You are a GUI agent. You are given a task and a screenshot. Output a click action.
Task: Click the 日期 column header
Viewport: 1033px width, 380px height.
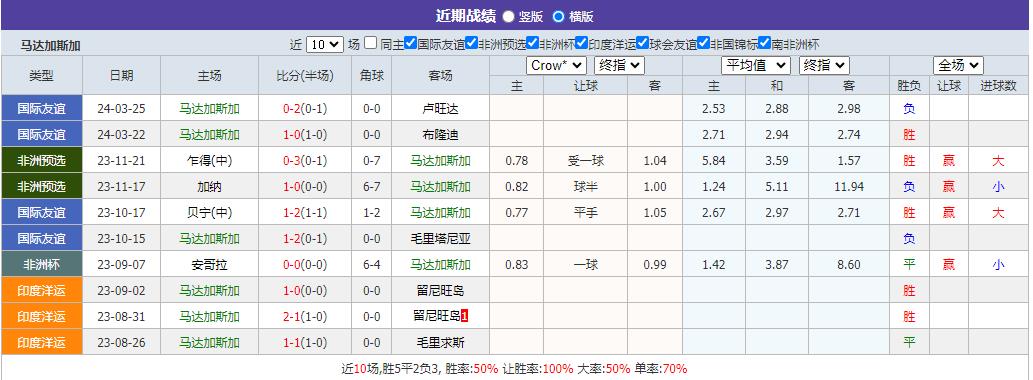[x=121, y=75]
